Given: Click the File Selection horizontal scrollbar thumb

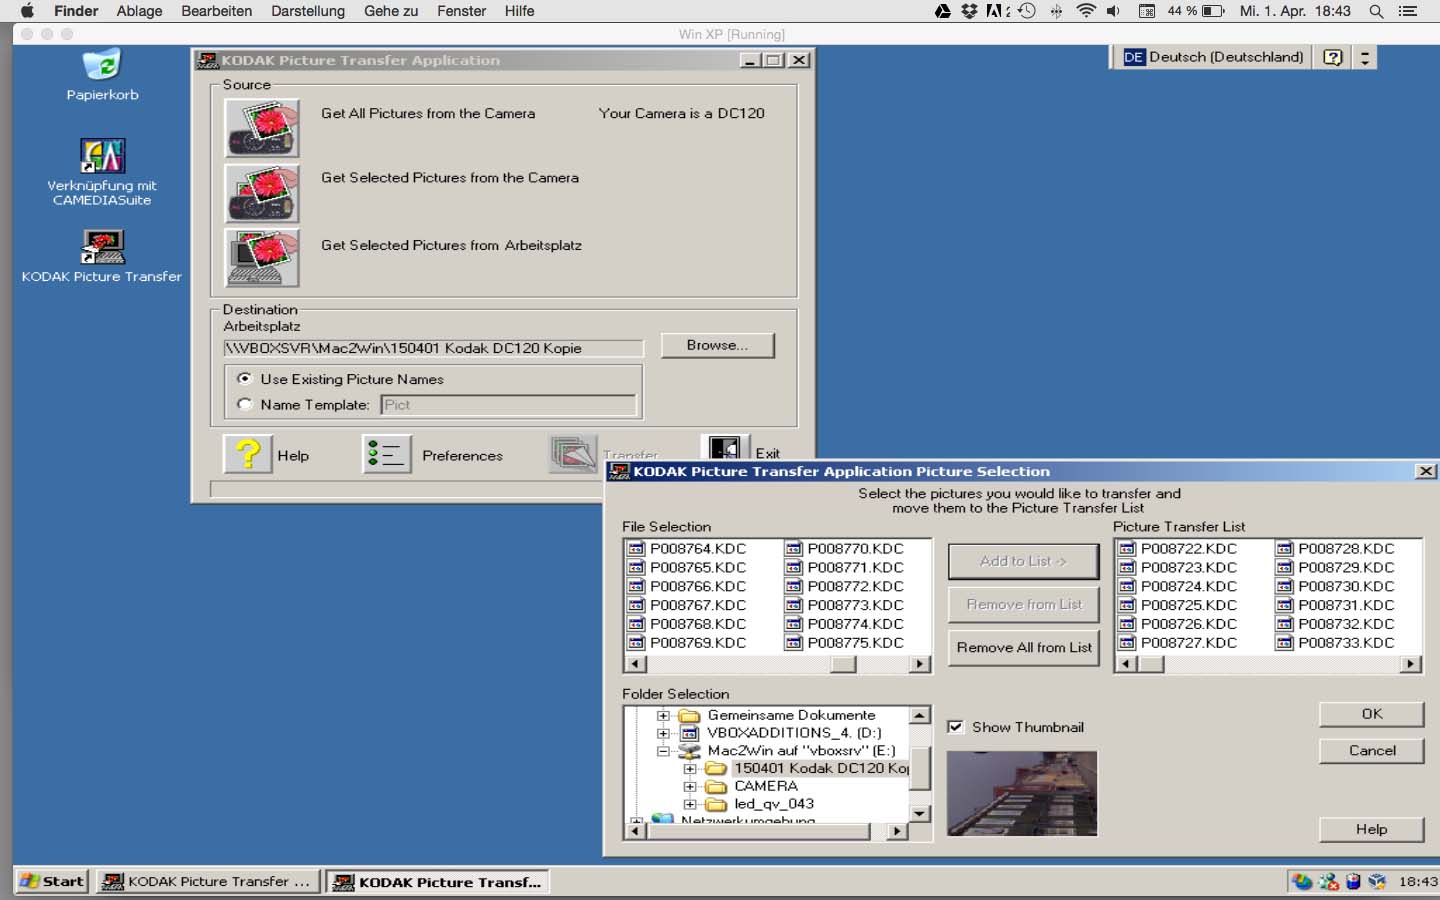Looking at the screenshot, I should point(843,664).
